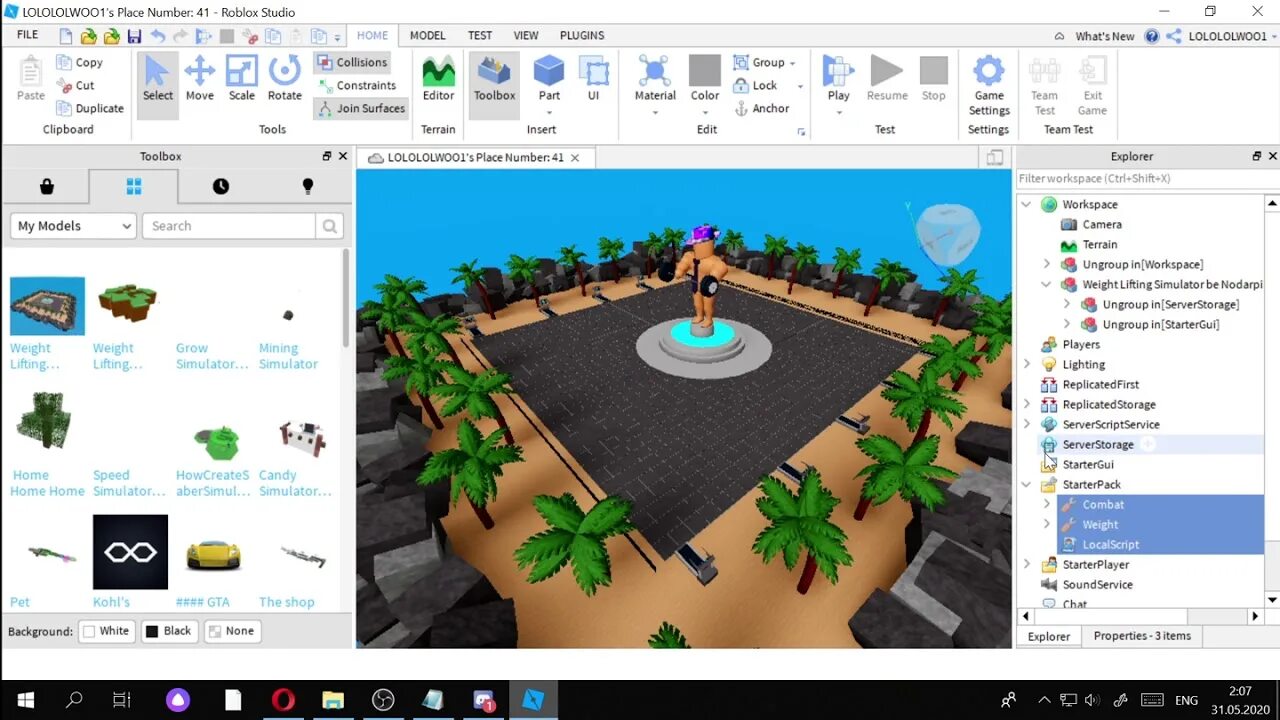The width and height of the screenshot is (1280, 720).
Task: Expand the StarterPlayer node
Action: pos(1026,564)
